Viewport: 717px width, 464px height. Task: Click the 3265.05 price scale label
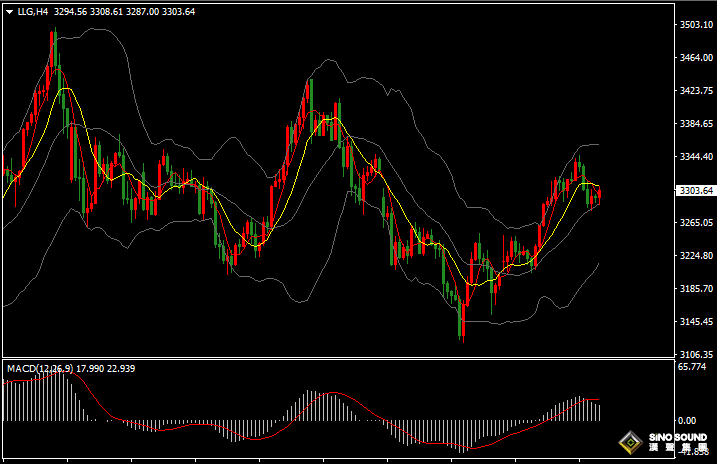[x=694, y=223]
